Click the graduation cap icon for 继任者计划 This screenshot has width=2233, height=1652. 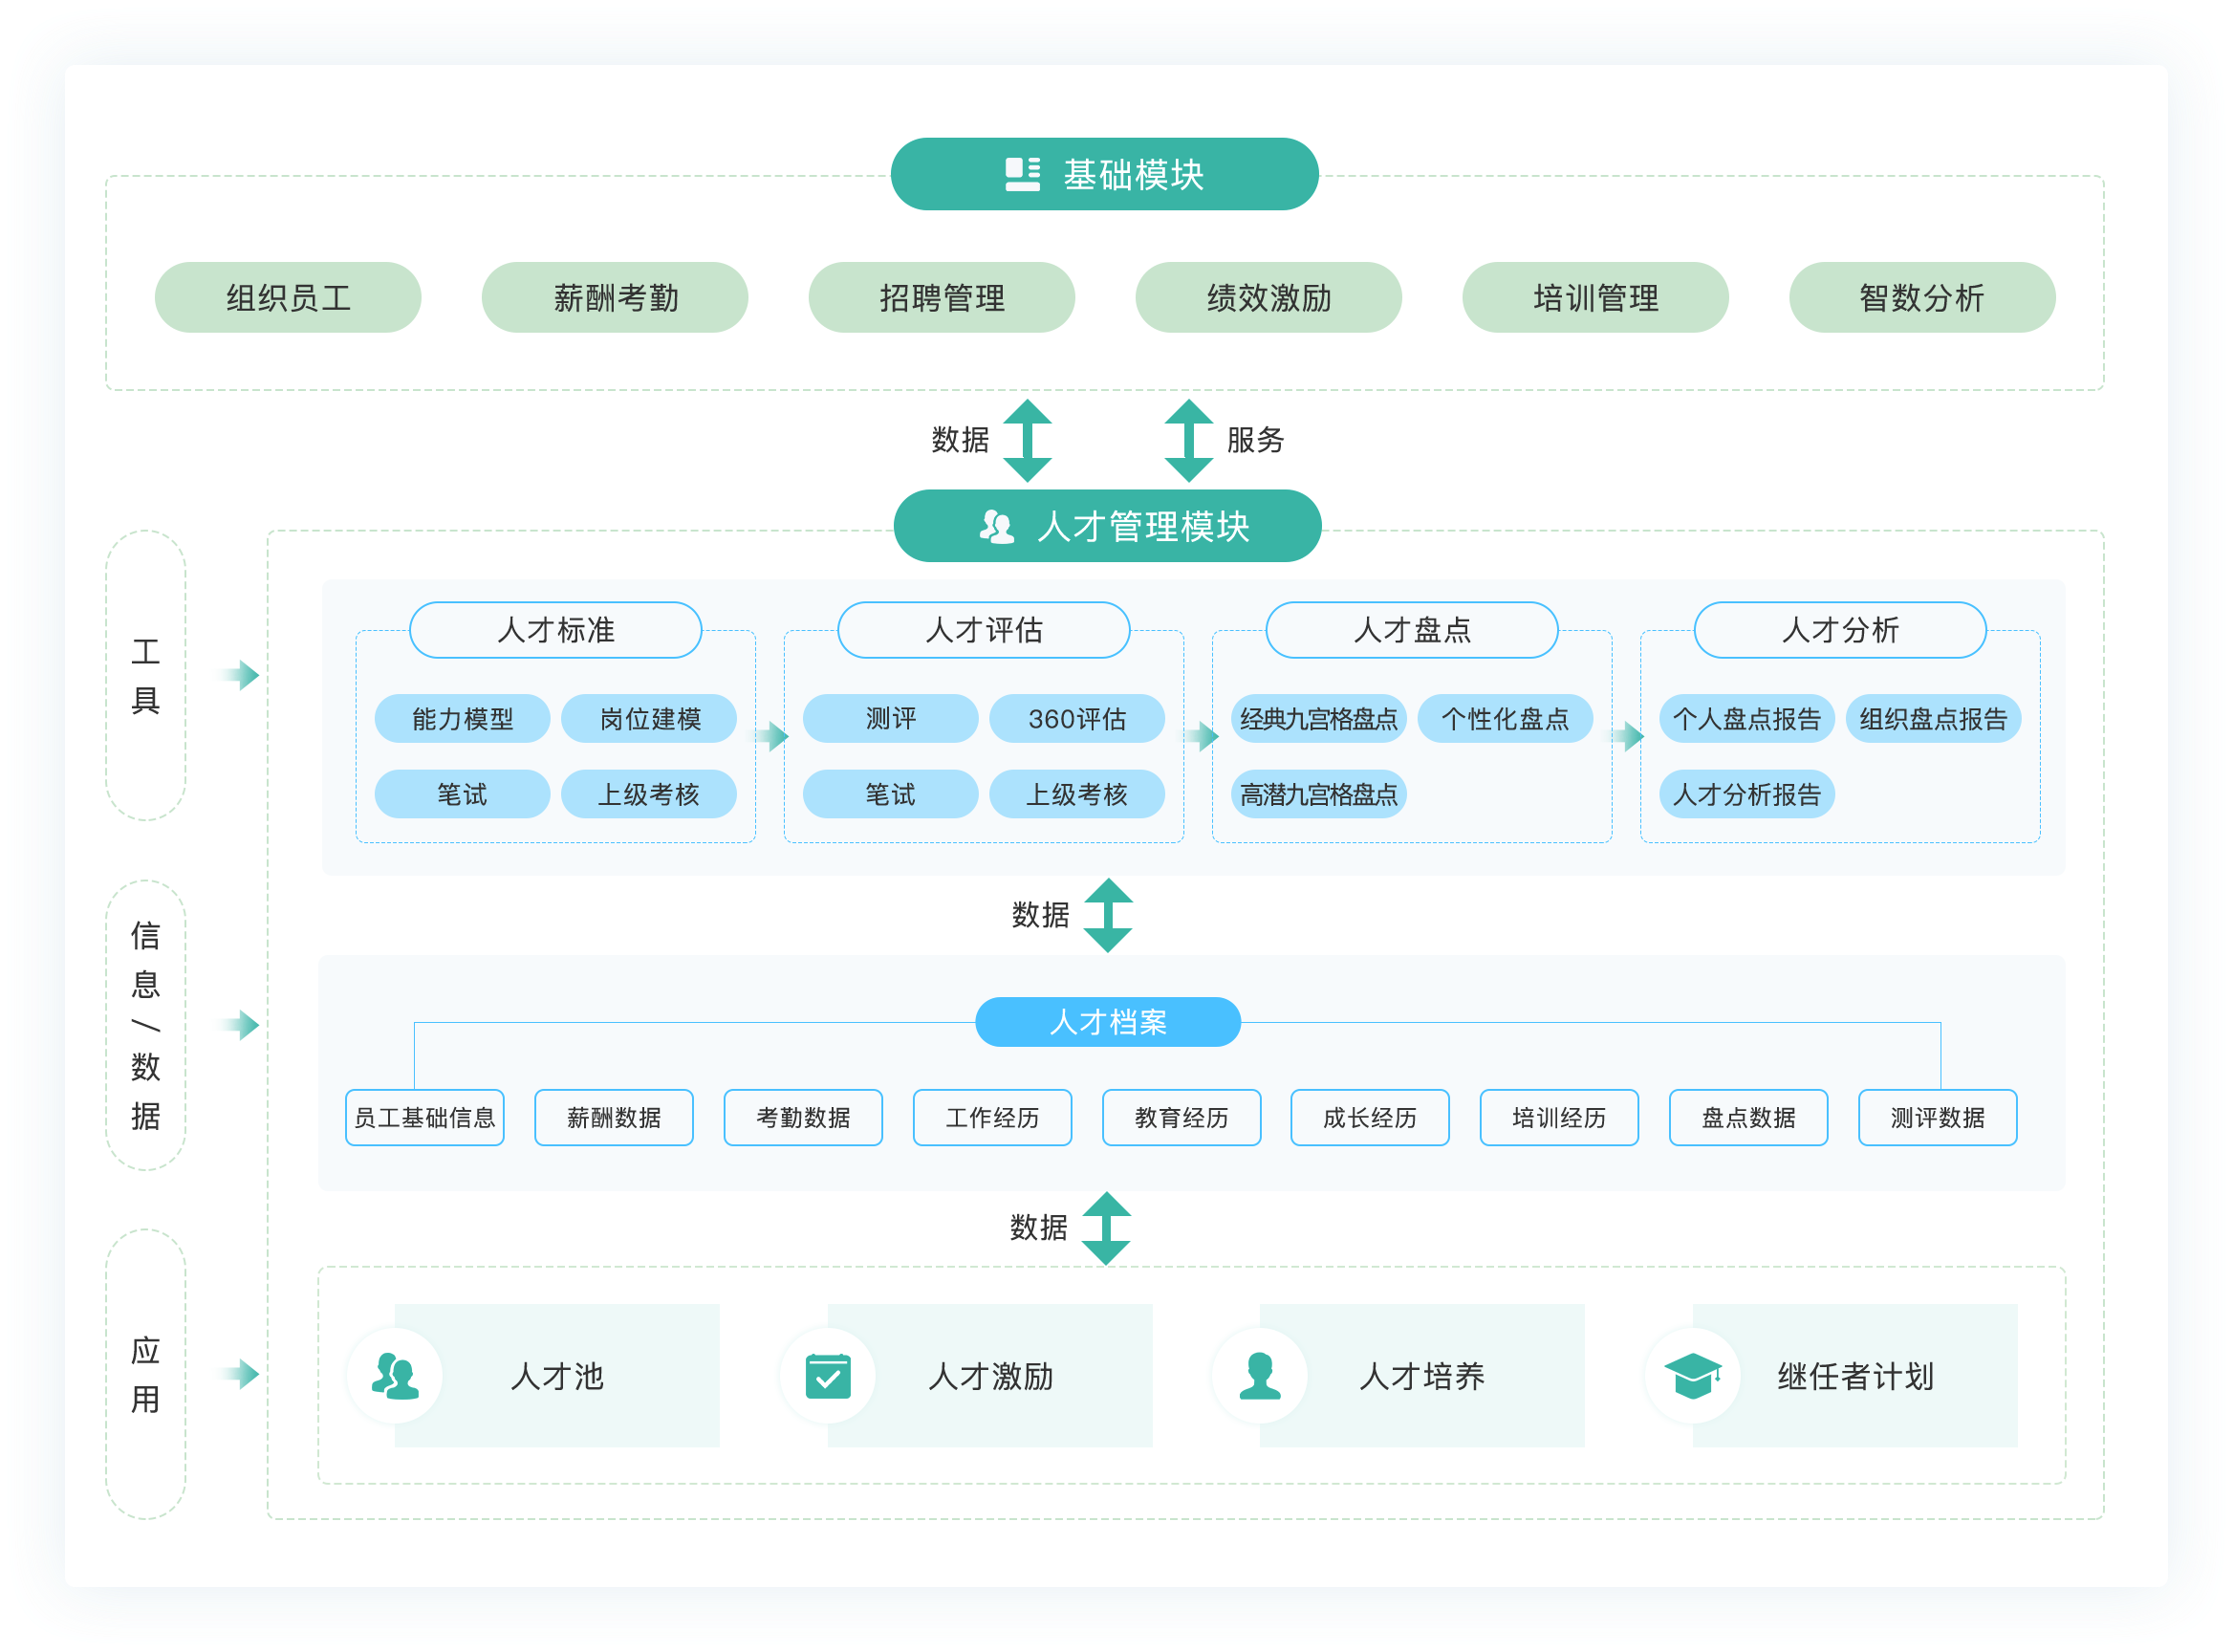[1692, 1376]
